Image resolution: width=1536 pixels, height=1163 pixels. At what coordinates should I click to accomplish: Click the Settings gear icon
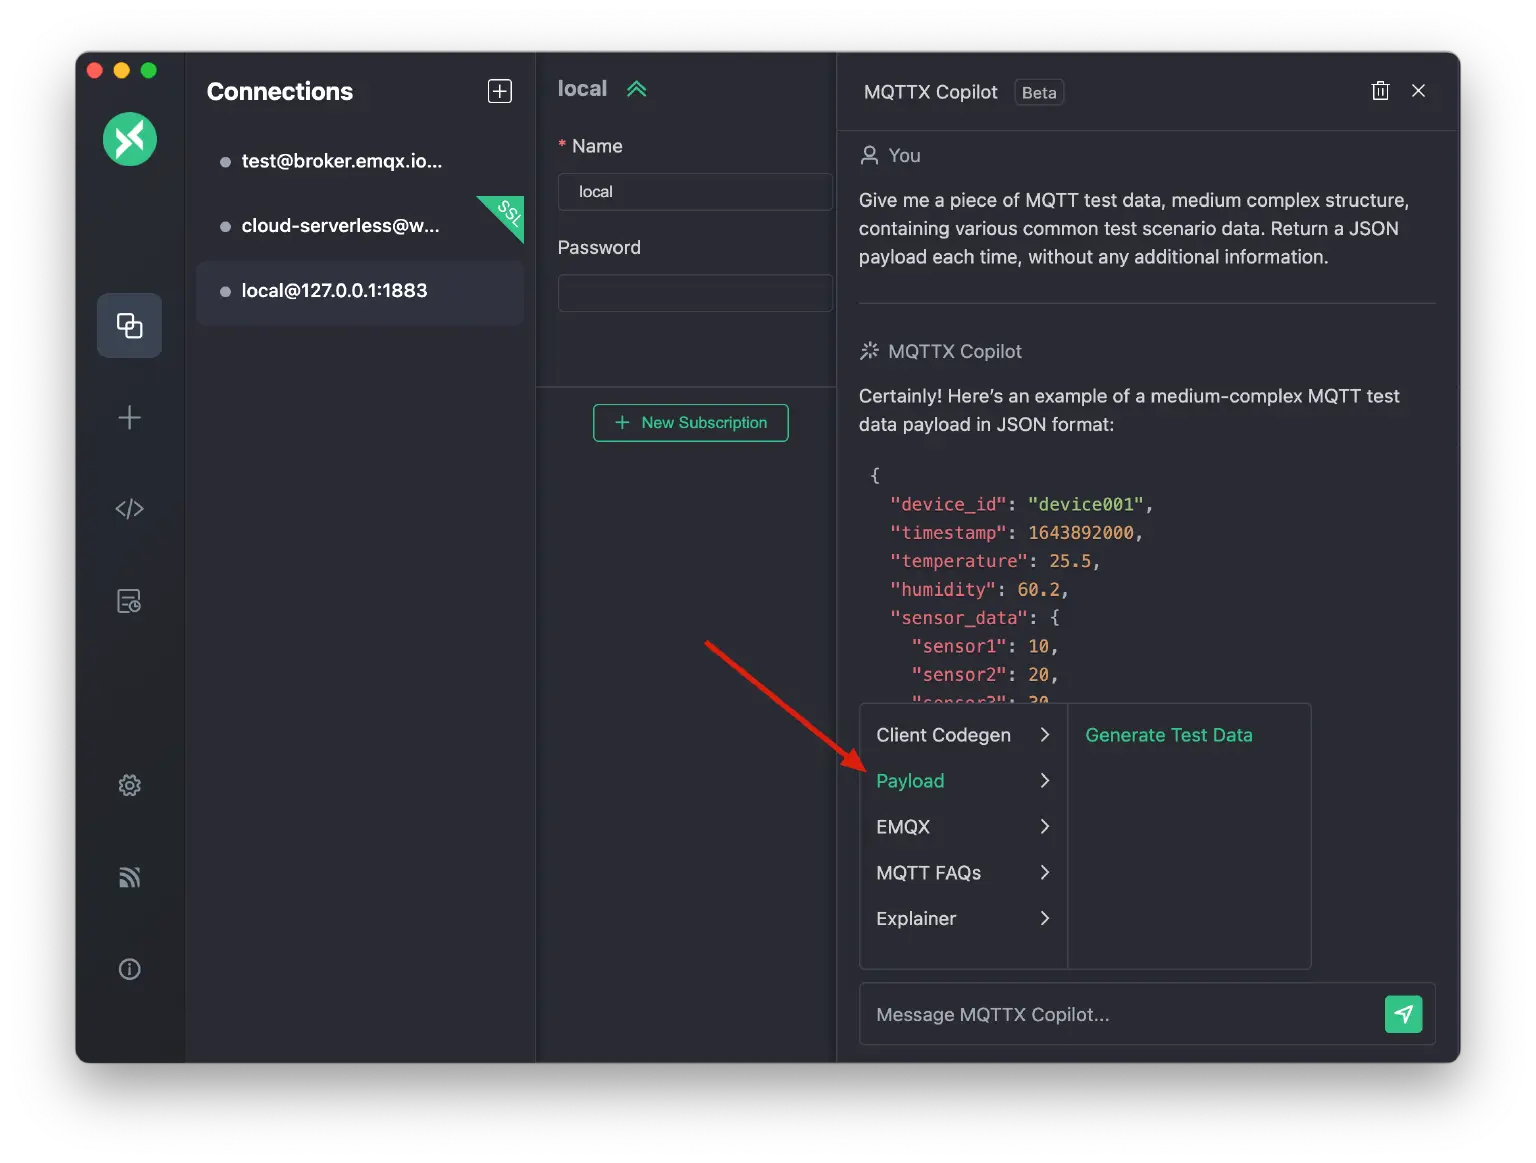pos(129,785)
